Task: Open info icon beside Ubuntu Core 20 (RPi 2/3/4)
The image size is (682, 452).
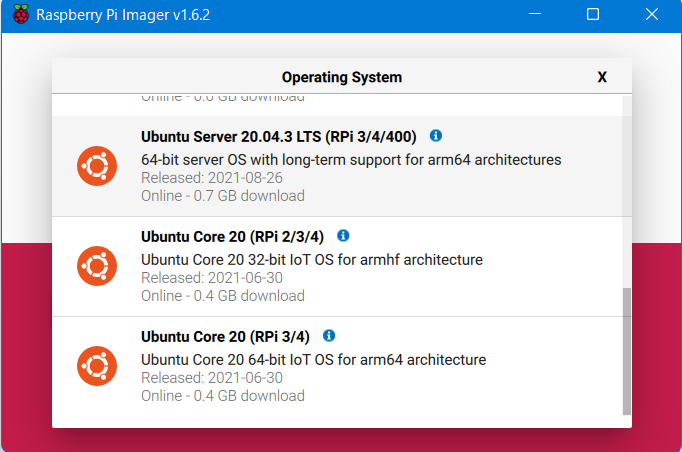Action: (343, 236)
